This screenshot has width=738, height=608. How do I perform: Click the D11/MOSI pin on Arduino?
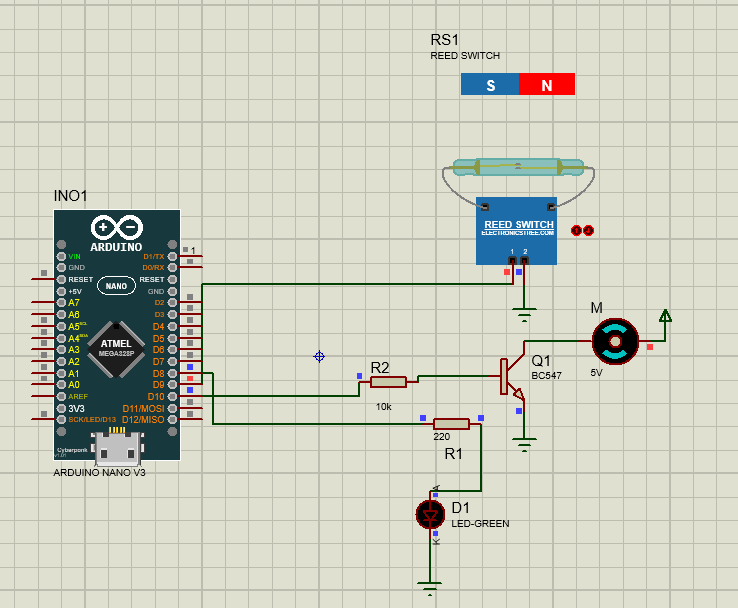coord(172,408)
